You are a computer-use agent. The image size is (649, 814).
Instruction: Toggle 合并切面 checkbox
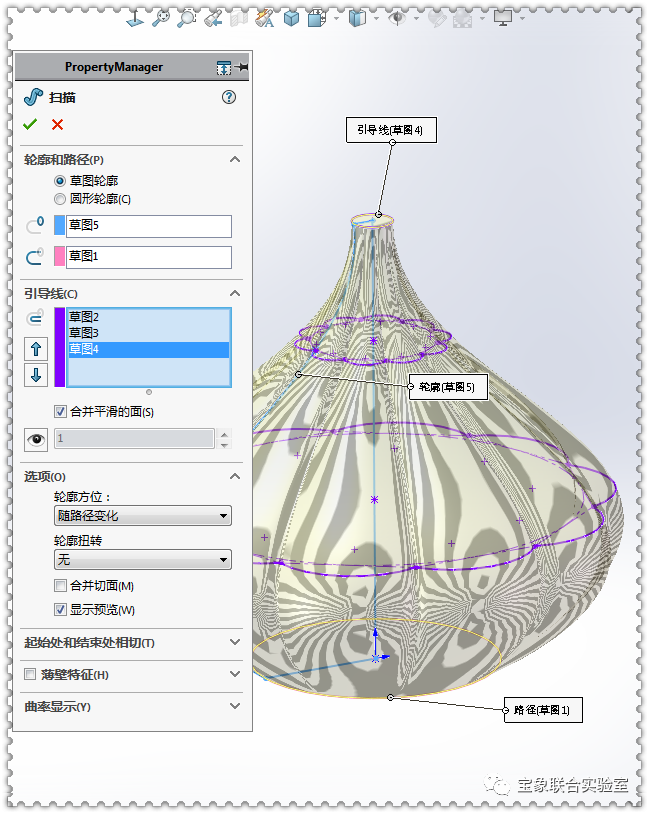point(60,586)
